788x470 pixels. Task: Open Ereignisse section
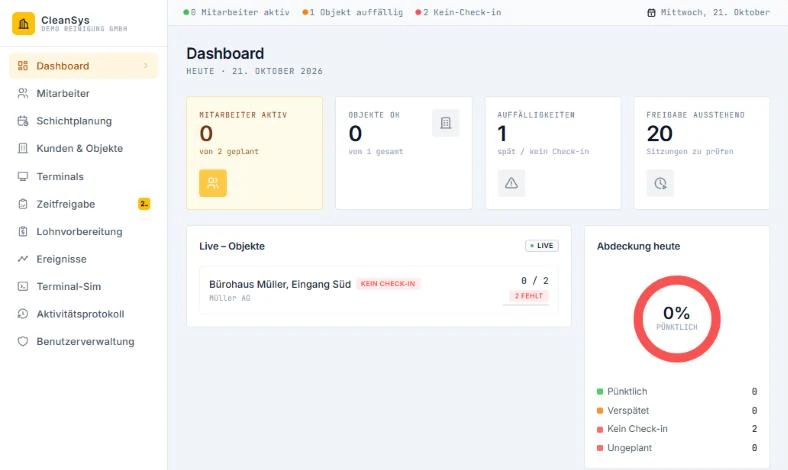click(x=83, y=259)
